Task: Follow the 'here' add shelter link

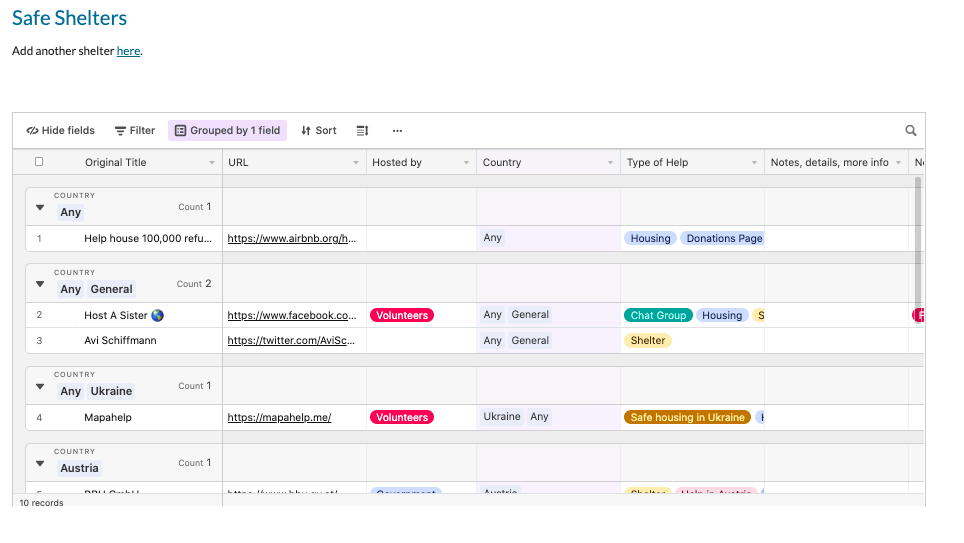Action: pos(128,51)
